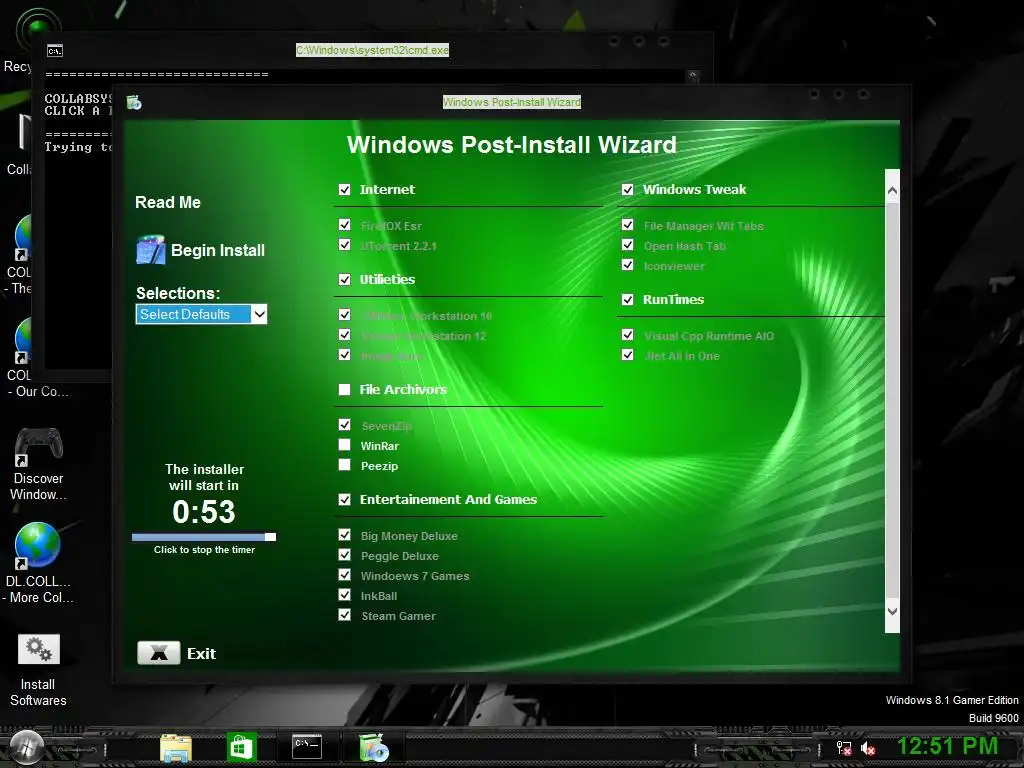The height and width of the screenshot is (768, 1024).
Task: Click the network tray icon
Action: 844,748
